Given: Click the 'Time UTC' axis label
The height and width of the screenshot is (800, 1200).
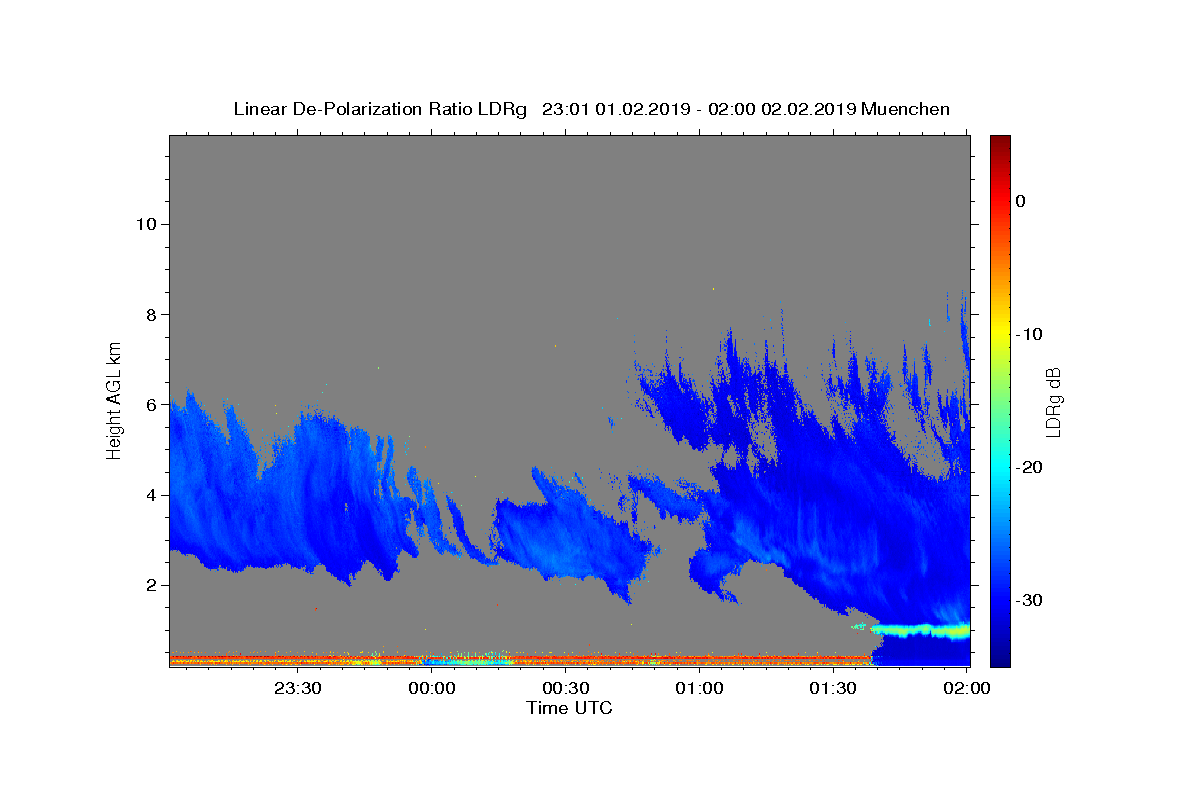Looking at the screenshot, I should pos(569,708).
